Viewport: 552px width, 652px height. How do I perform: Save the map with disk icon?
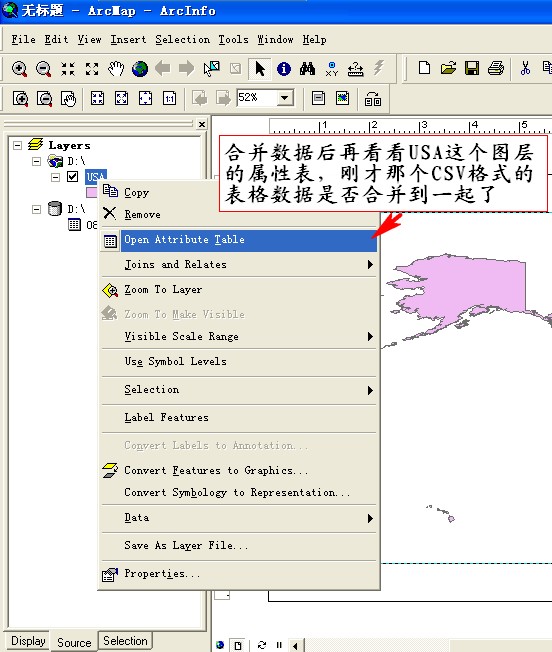(x=472, y=68)
